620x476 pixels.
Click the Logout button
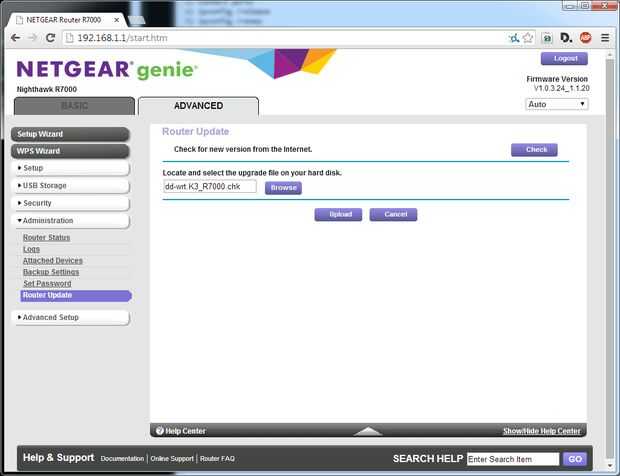click(x=564, y=59)
